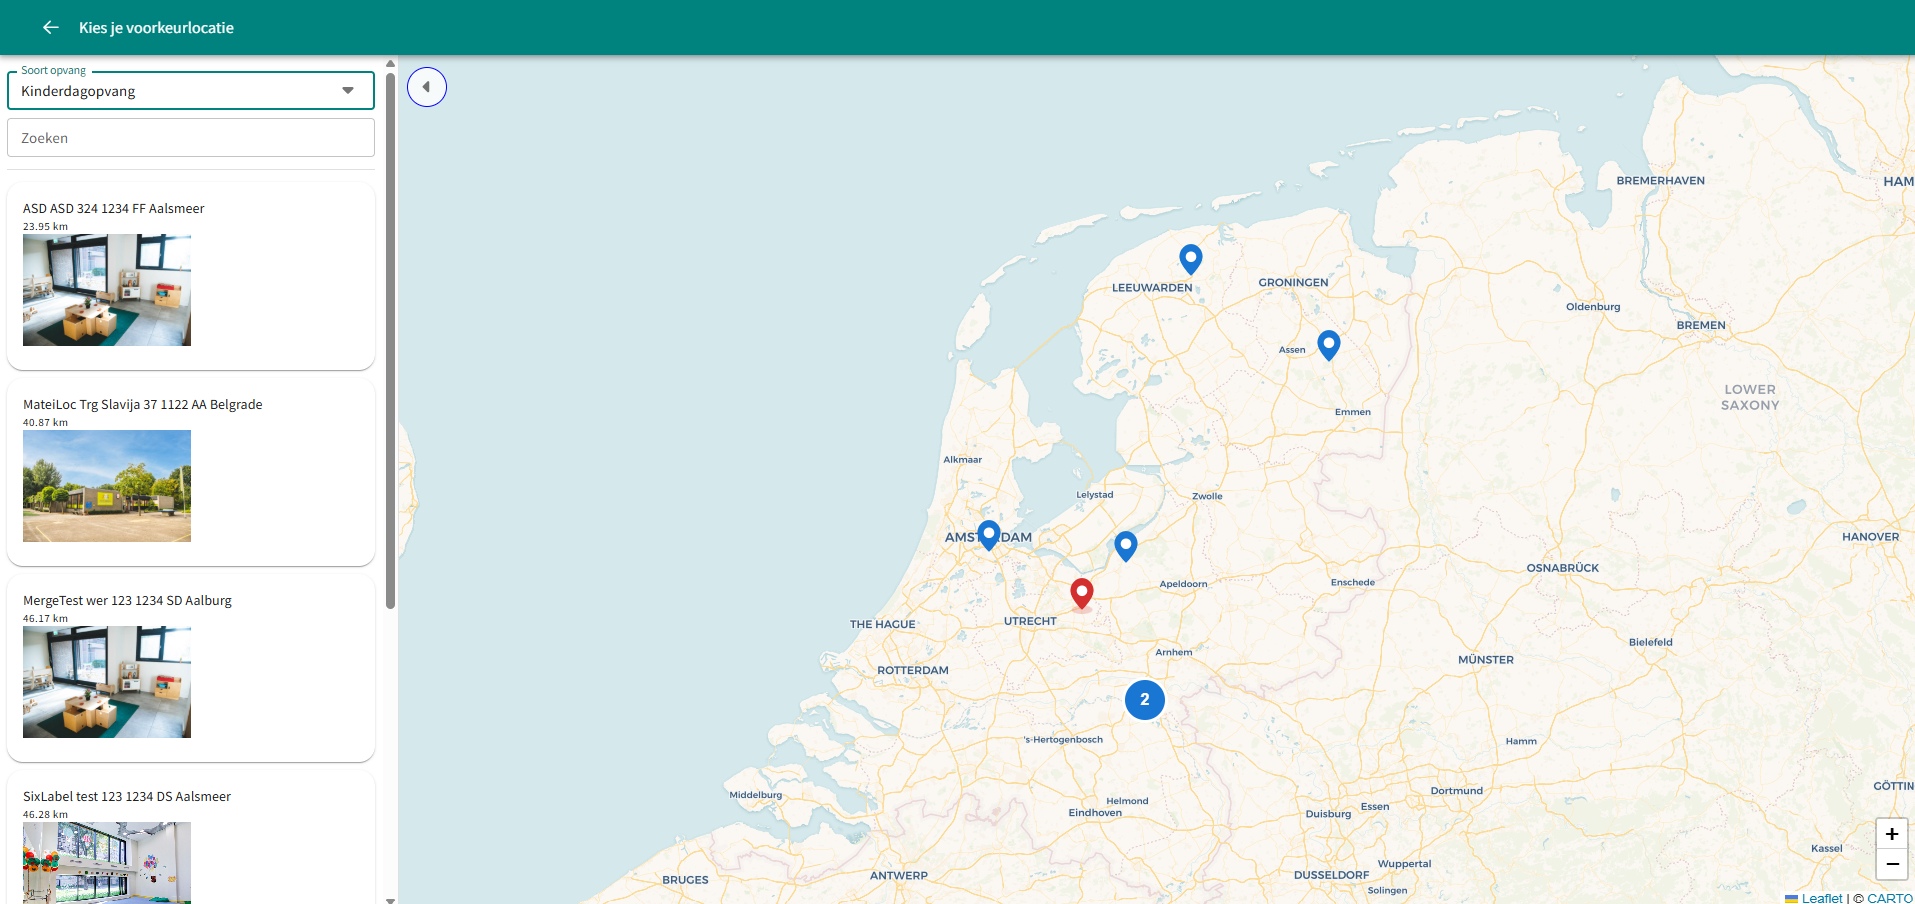Screen dimensions: 1915x904
Task: Select SixLabel test Aalsmeer location title
Action: (127, 797)
